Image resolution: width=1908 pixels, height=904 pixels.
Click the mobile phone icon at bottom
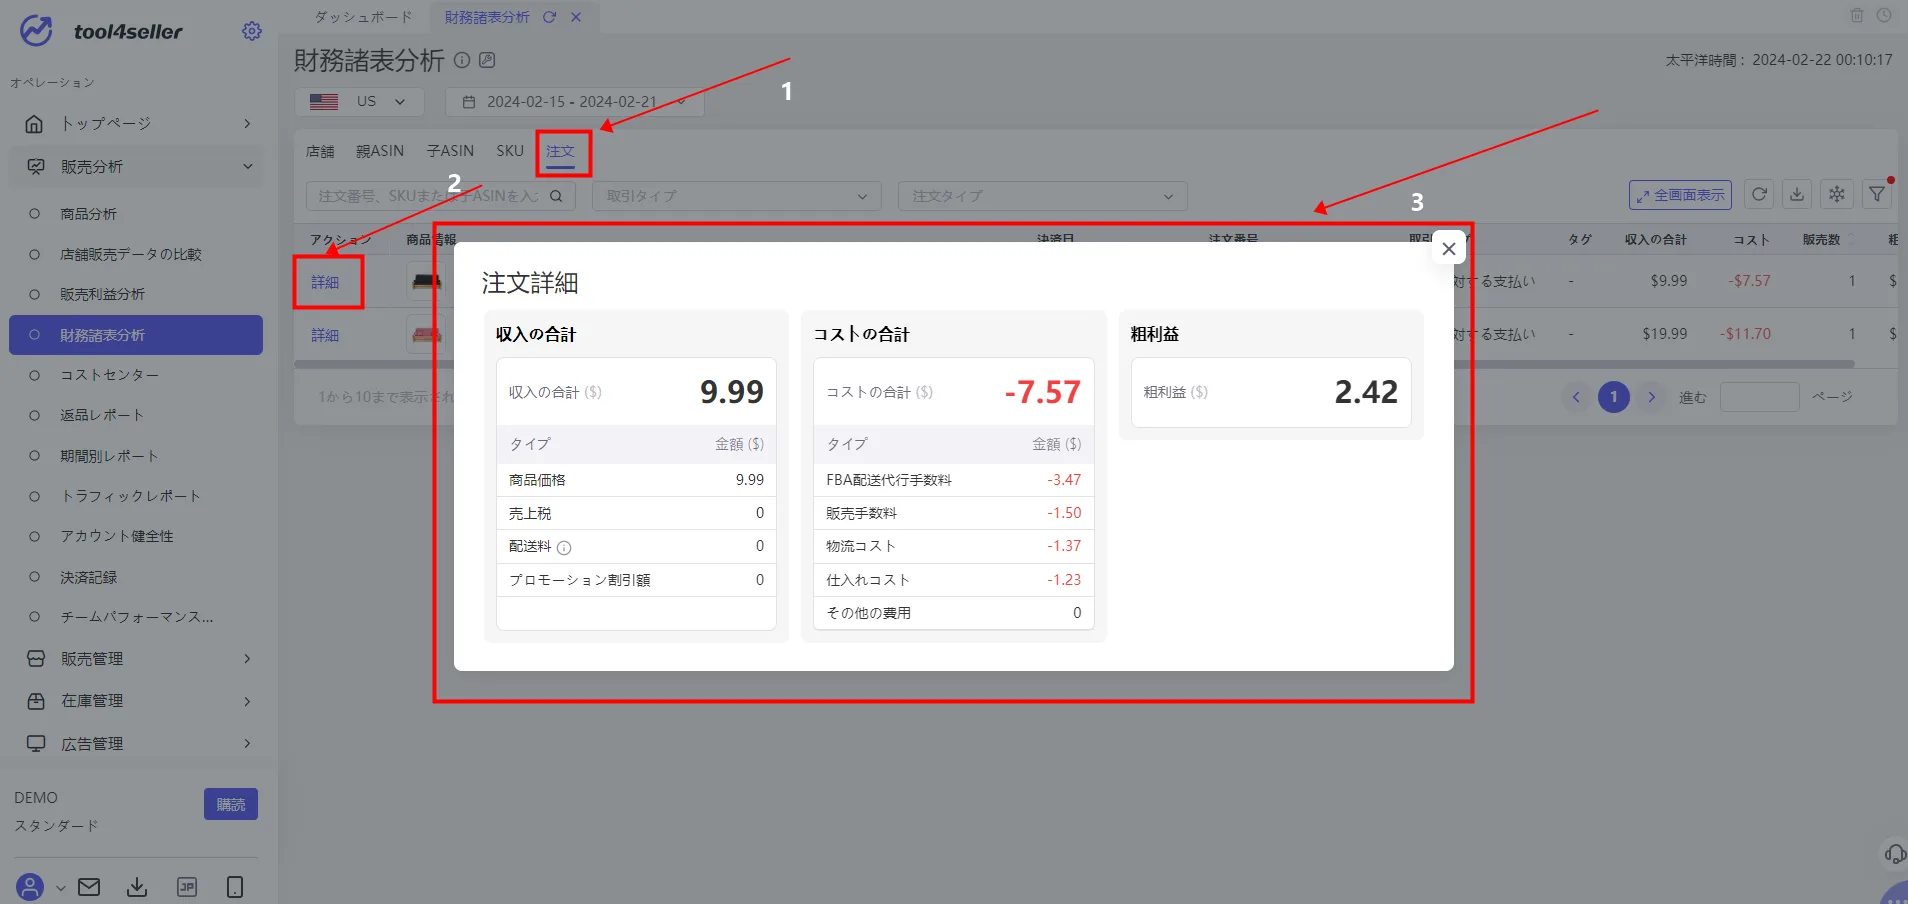pyautogui.click(x=235, y=887)
